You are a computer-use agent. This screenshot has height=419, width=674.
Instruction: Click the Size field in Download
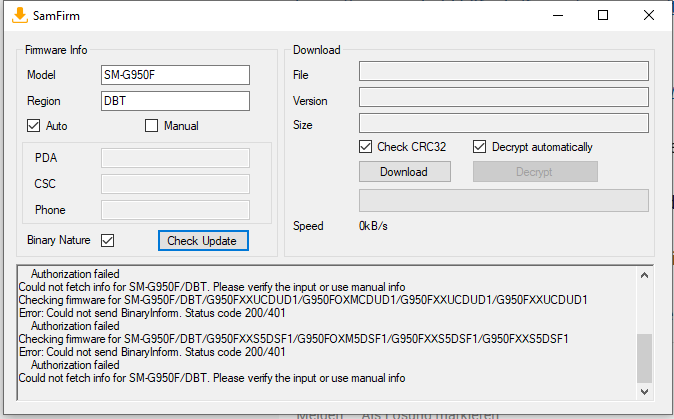tap(504, 123)
